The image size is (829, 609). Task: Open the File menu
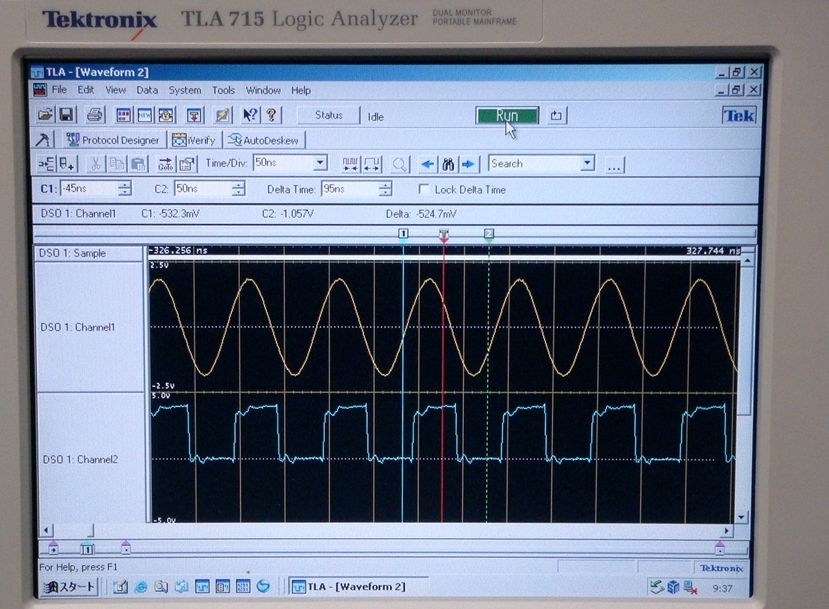[59, 90]
